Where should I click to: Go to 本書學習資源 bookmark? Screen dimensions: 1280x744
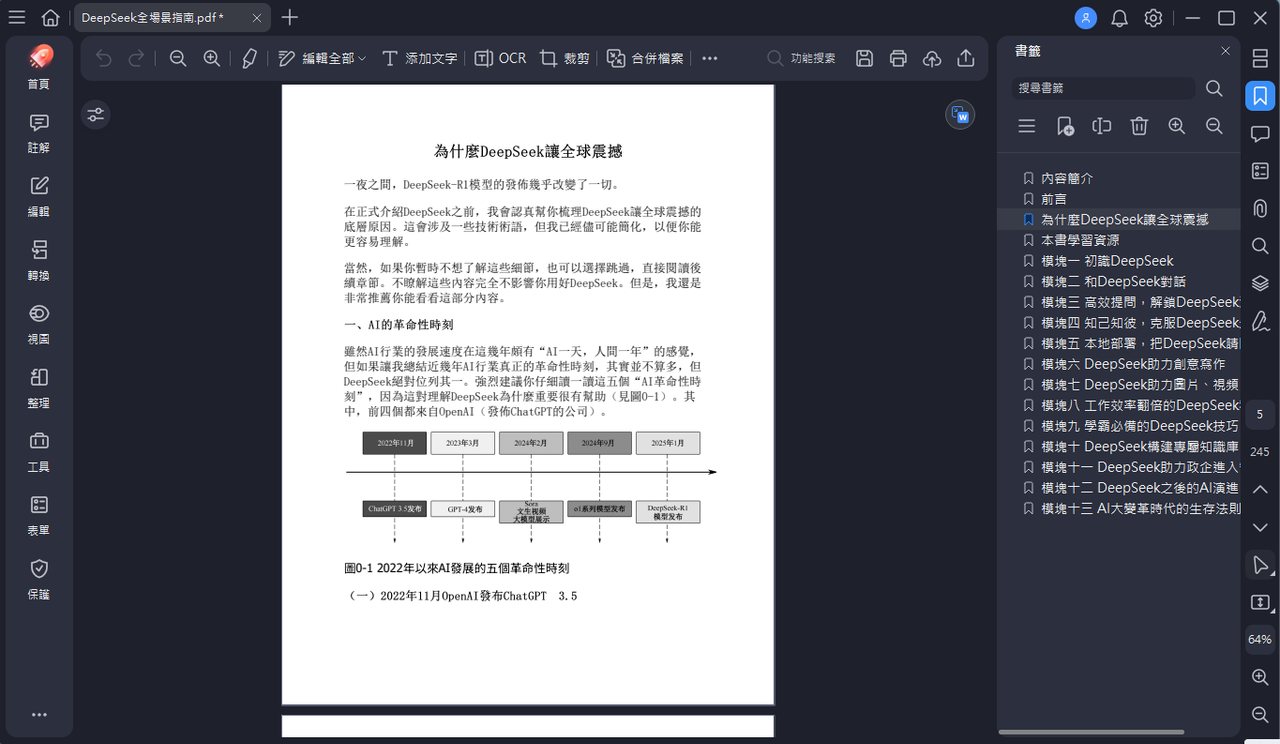[1080, 240]
